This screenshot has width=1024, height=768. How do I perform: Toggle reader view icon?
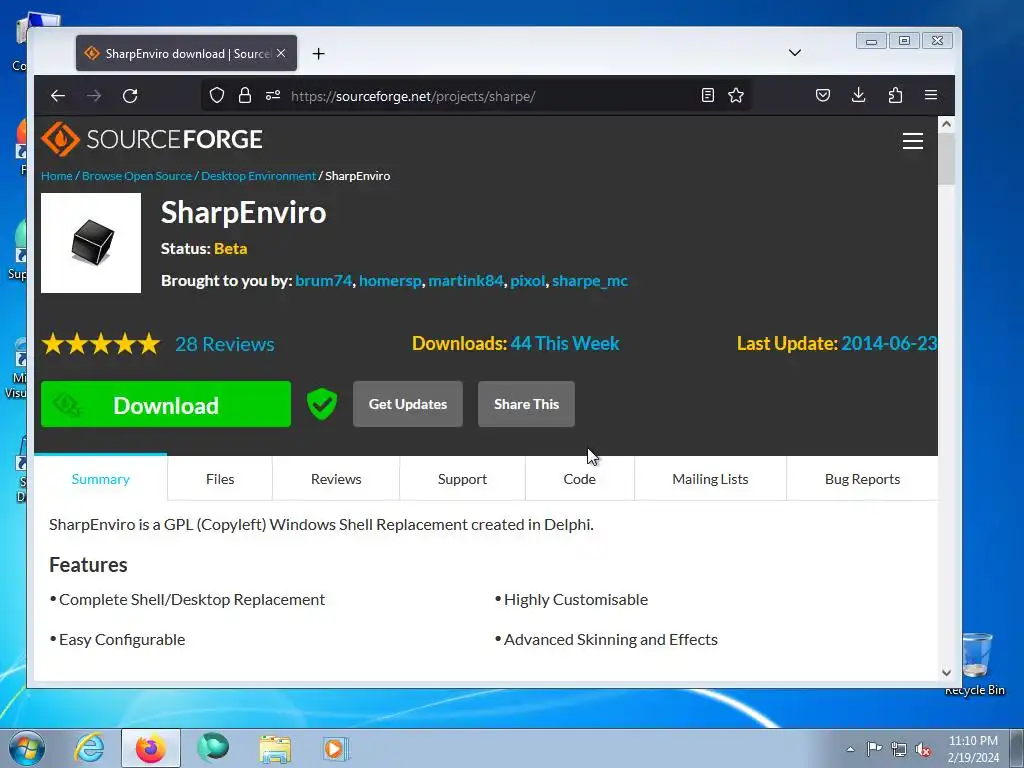tap(707, 96)
